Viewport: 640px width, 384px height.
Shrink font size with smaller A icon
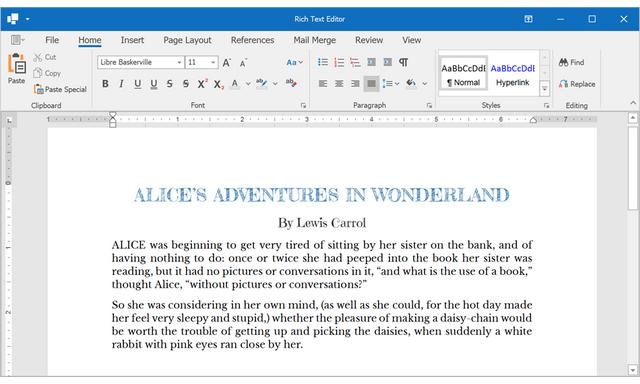tap(243, 63)
